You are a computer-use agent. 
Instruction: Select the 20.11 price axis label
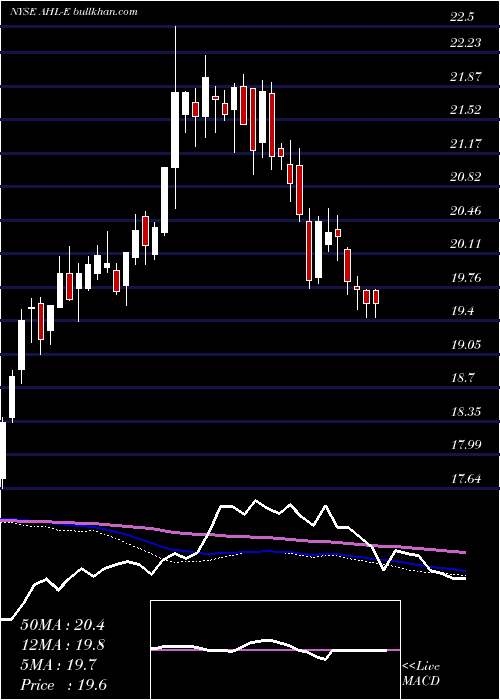(466, 244)
